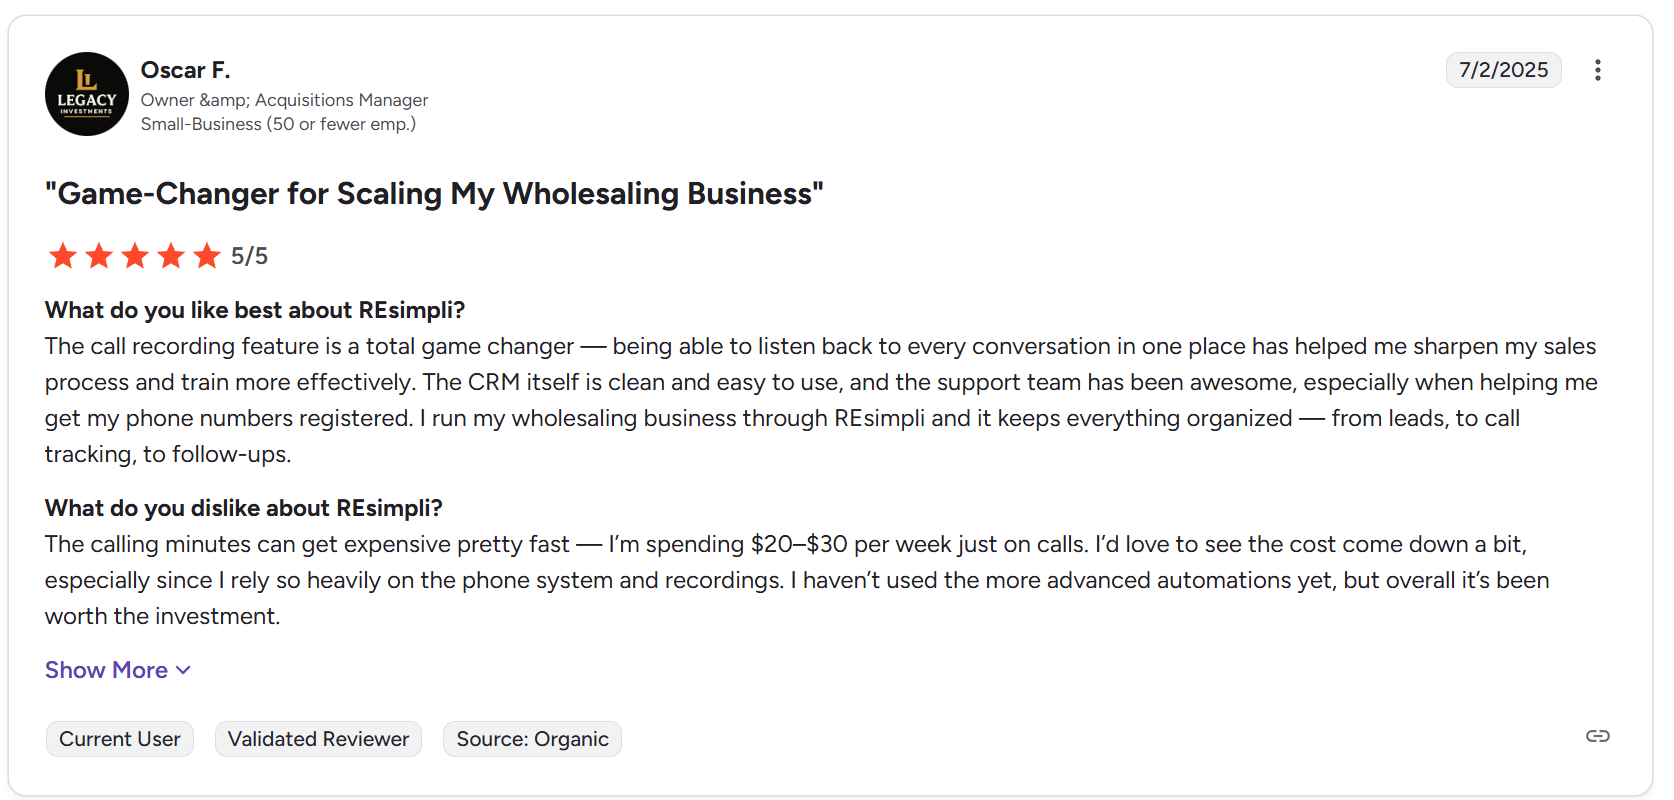Open reviewer name Oscar F.
Image resolution: width=1674 pixels, height=800 pixels.
pos(185,70)
